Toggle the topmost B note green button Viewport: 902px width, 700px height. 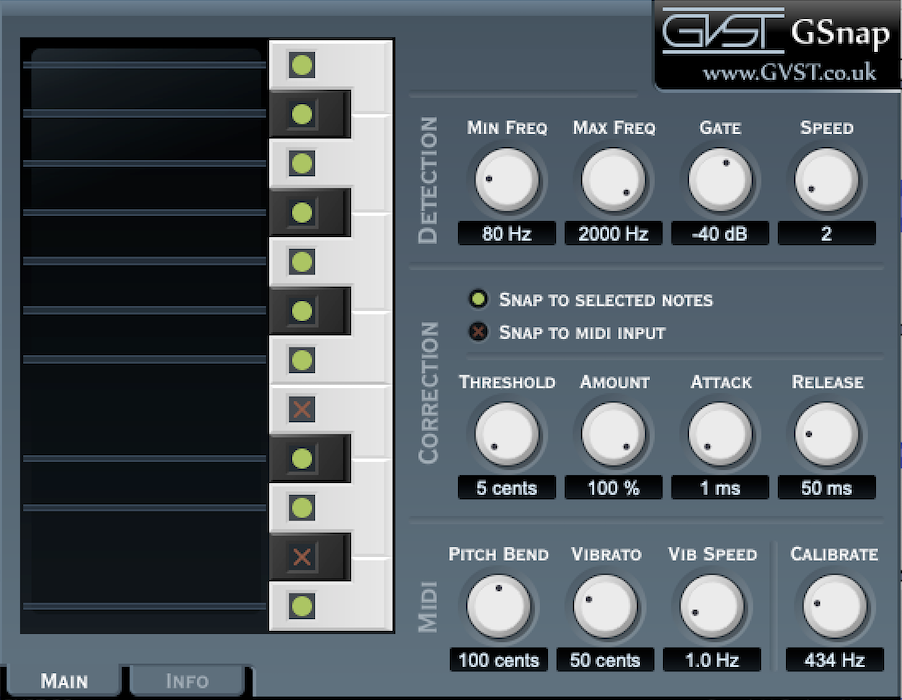303,64
